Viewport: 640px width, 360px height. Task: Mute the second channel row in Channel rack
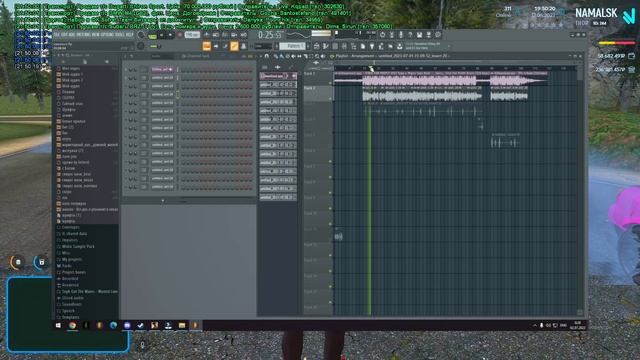(x=126, y=78)
